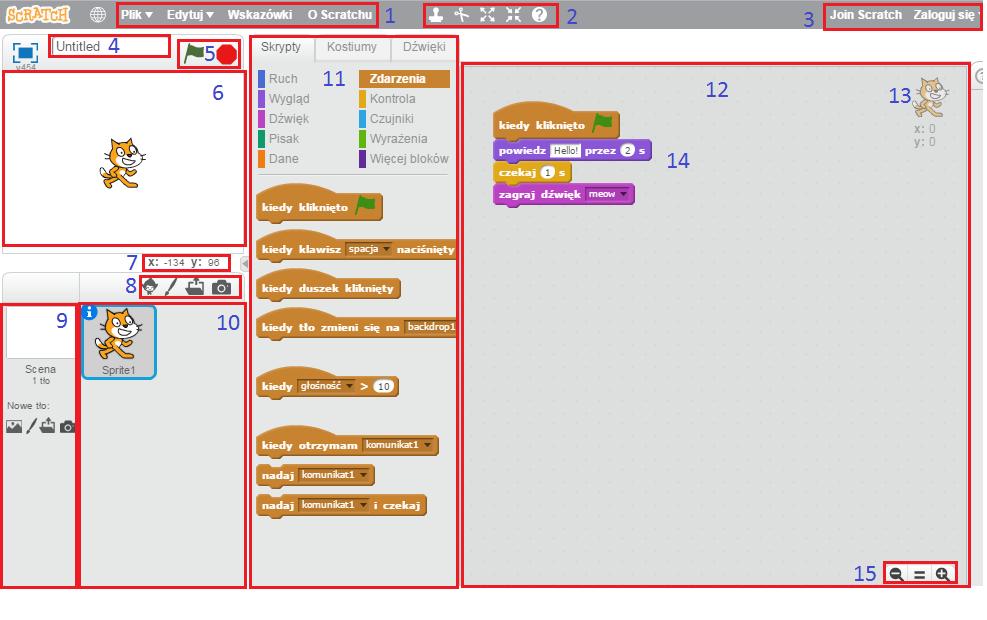Upload backdrop from file
This screenshot has height=620, width=987.
coord(47,426)
